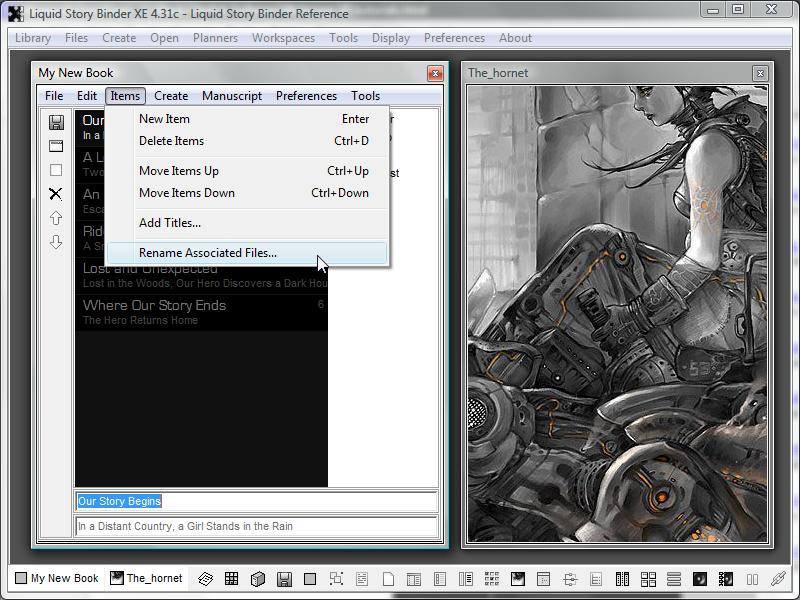The height and width of the screenshot is (600, 800).
Task: Click the Our Story Begins title field
Action: point(256,501)
